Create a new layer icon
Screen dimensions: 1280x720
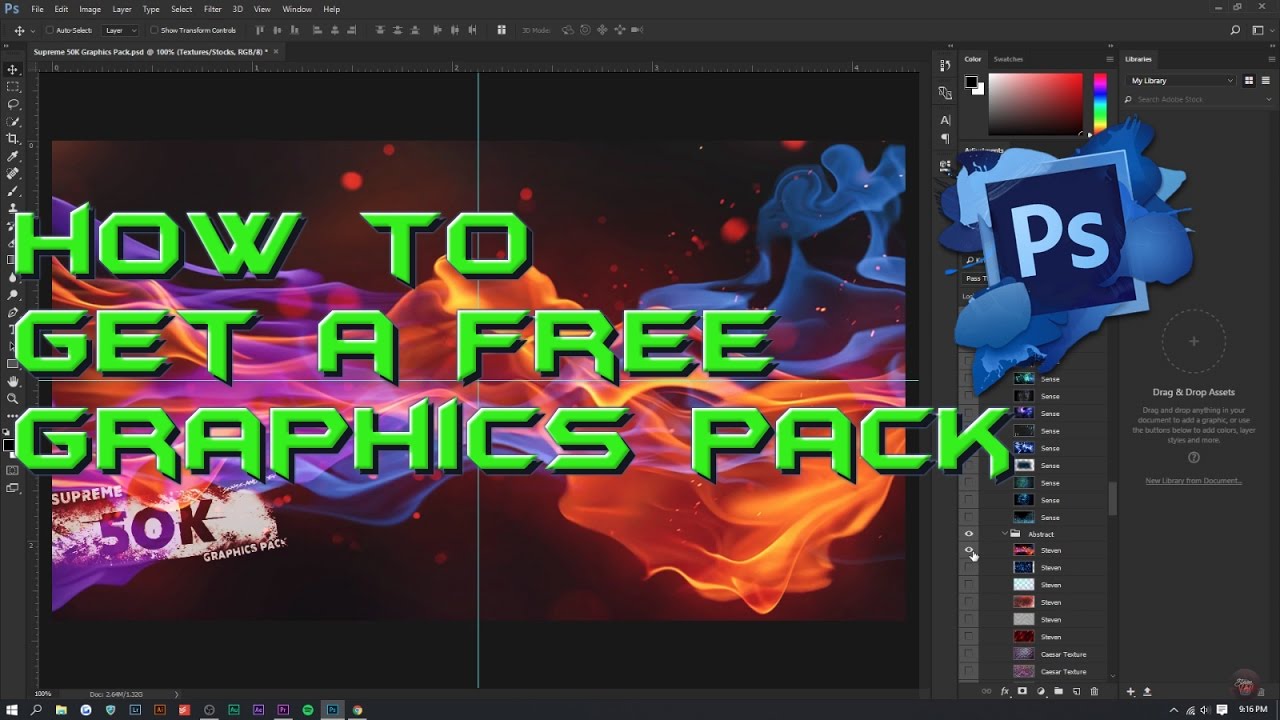click(1076, 691)
